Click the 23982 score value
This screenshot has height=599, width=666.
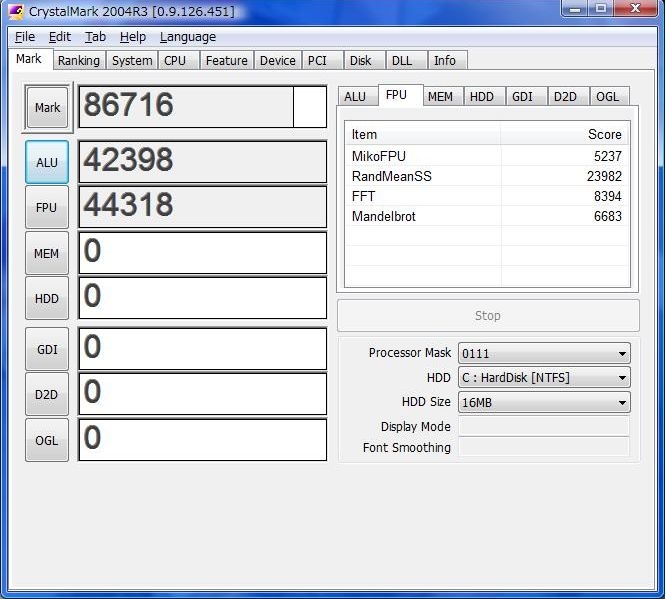(604, 176)
